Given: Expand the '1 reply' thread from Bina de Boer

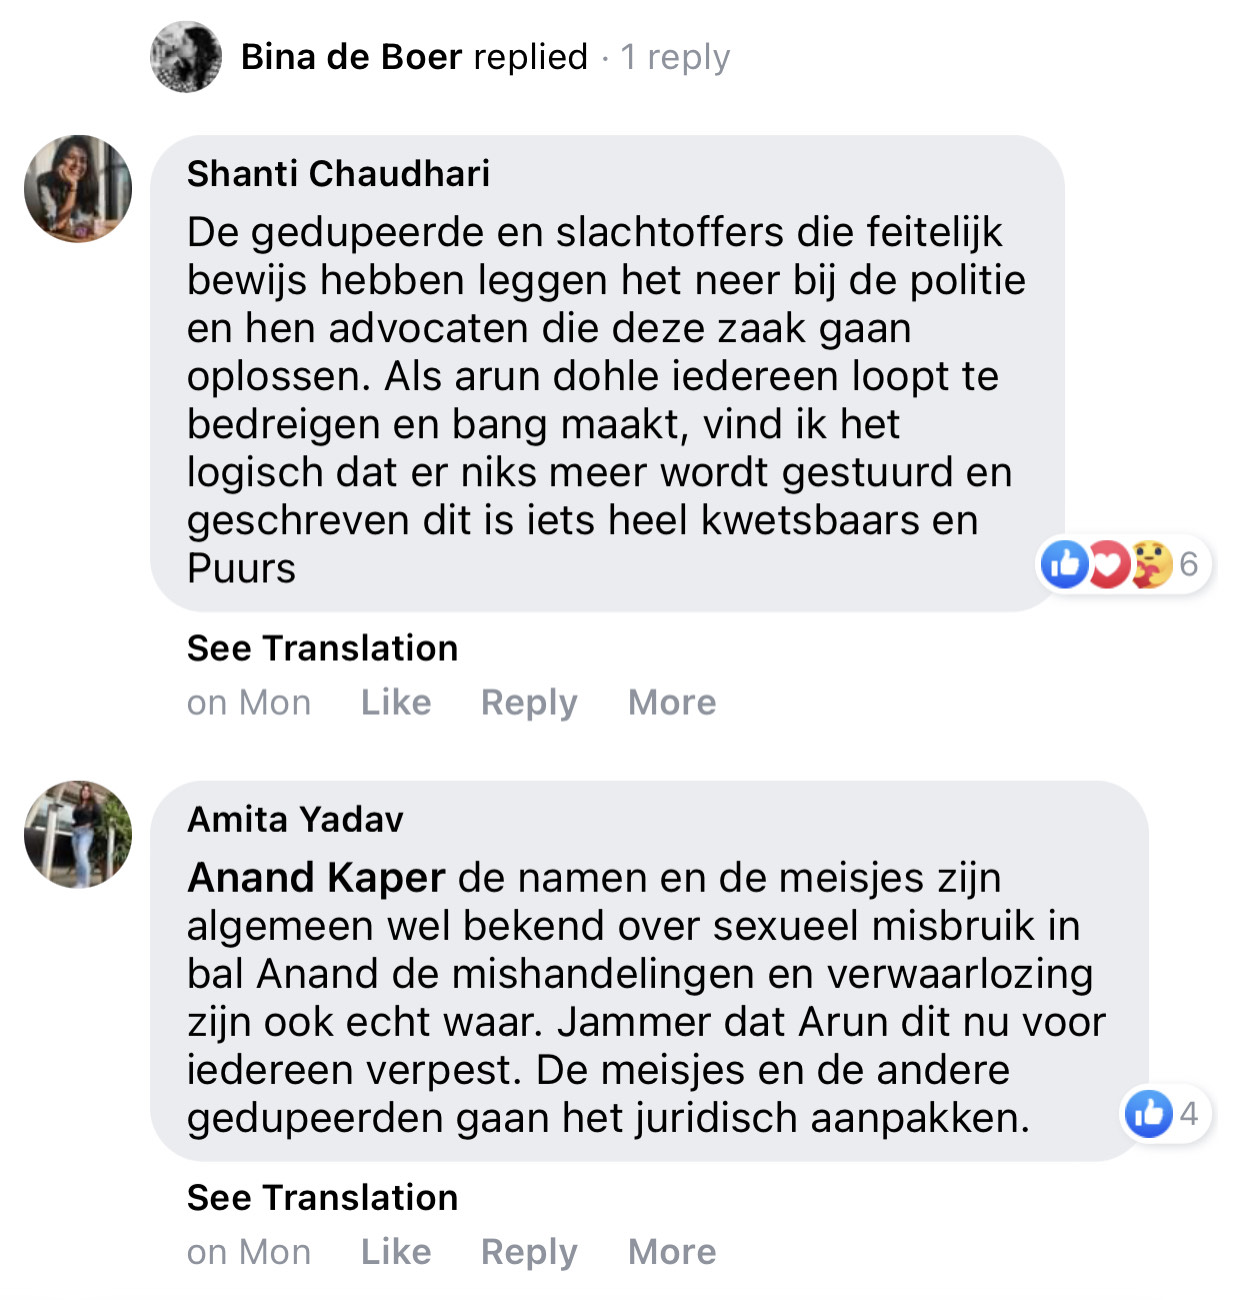Looking at the screenshot, I should point(675,57).
